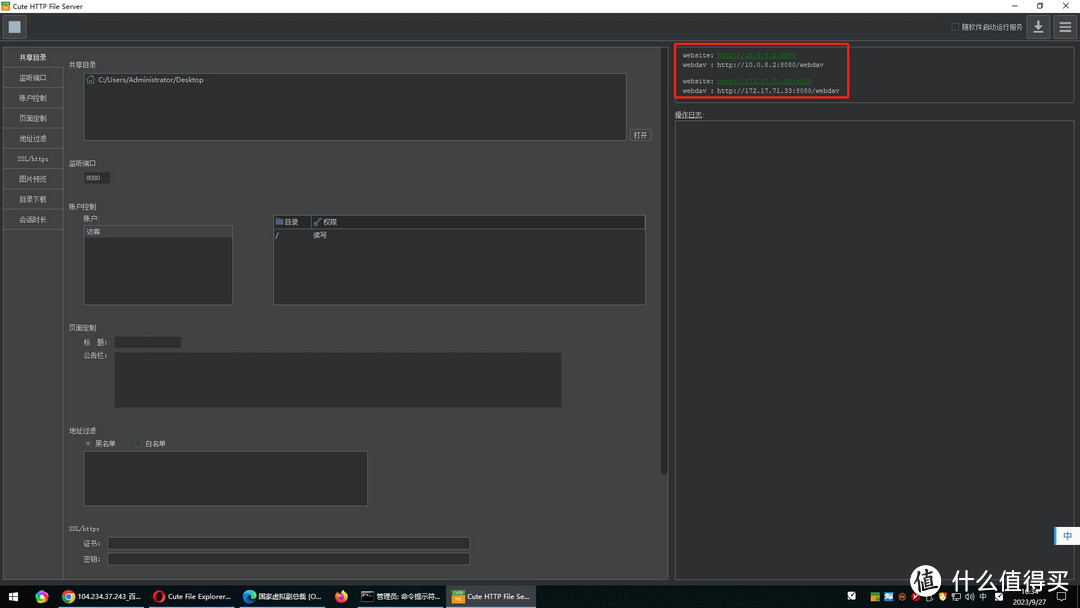Click the 读写 permission cell
Image resolution: width=1080 pixels, height=608 pixels.
pos(320,235)
